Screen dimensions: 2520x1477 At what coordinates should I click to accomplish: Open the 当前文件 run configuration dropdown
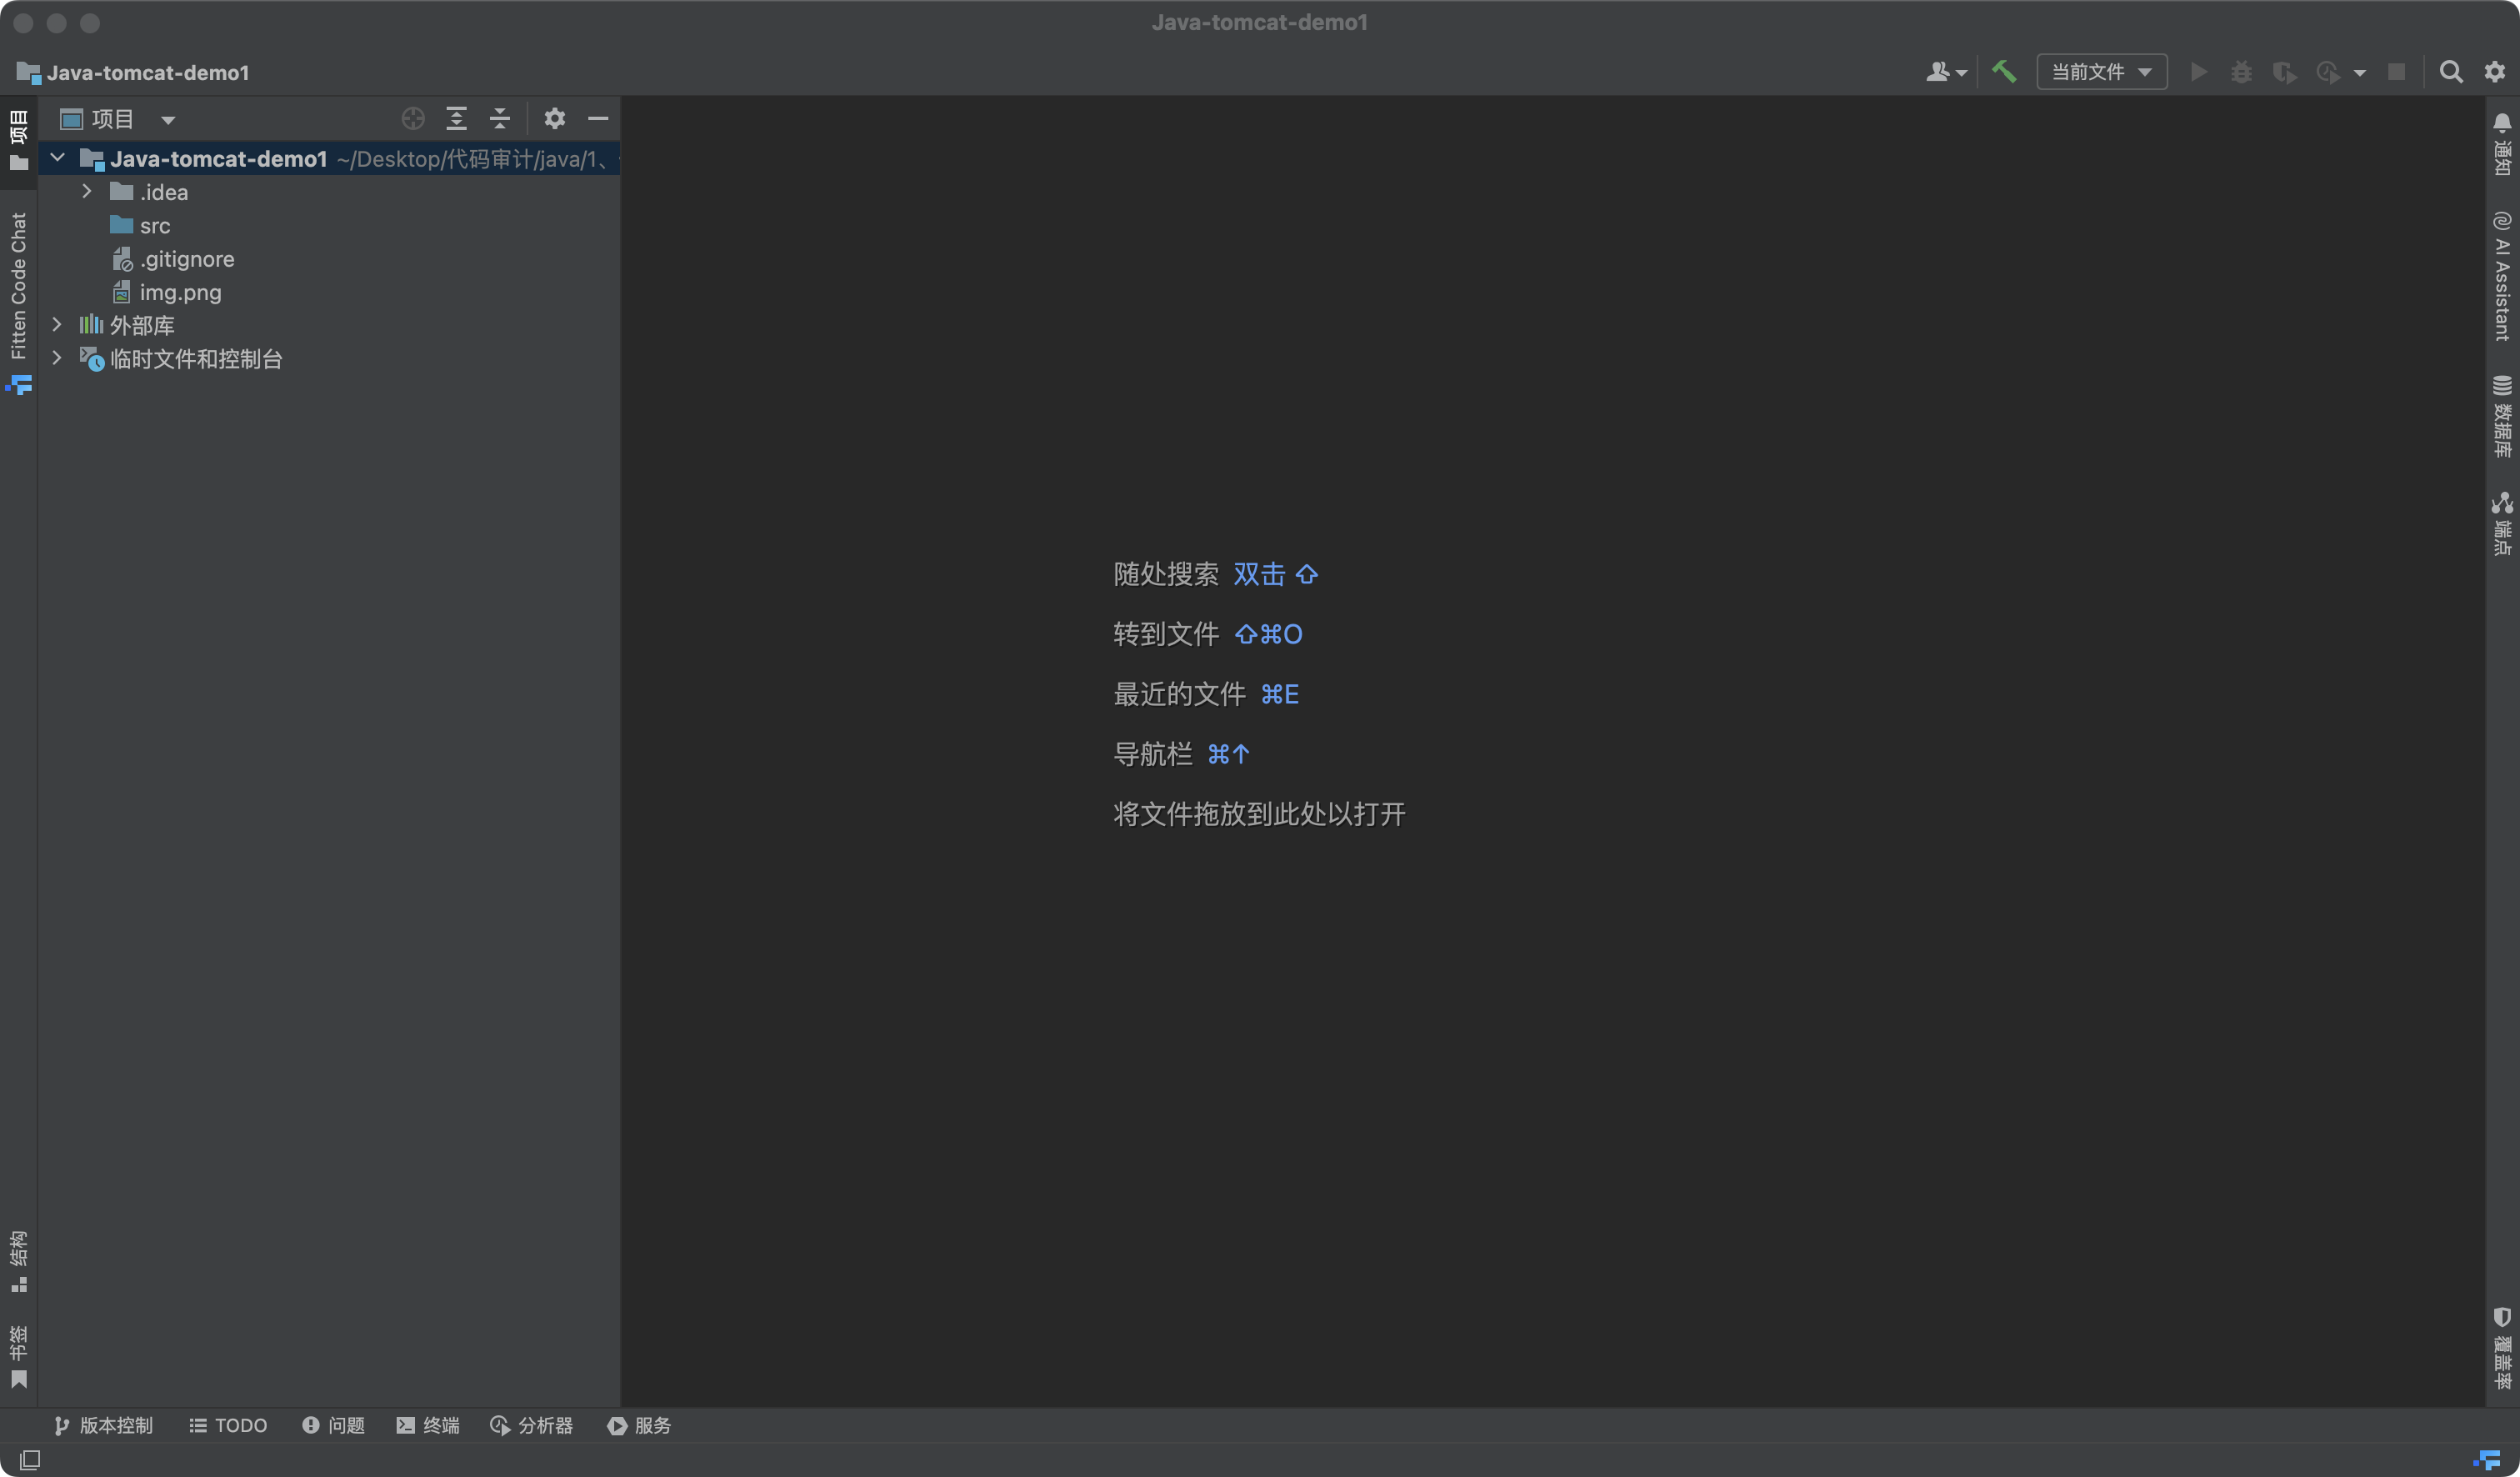click(2101, 72)
